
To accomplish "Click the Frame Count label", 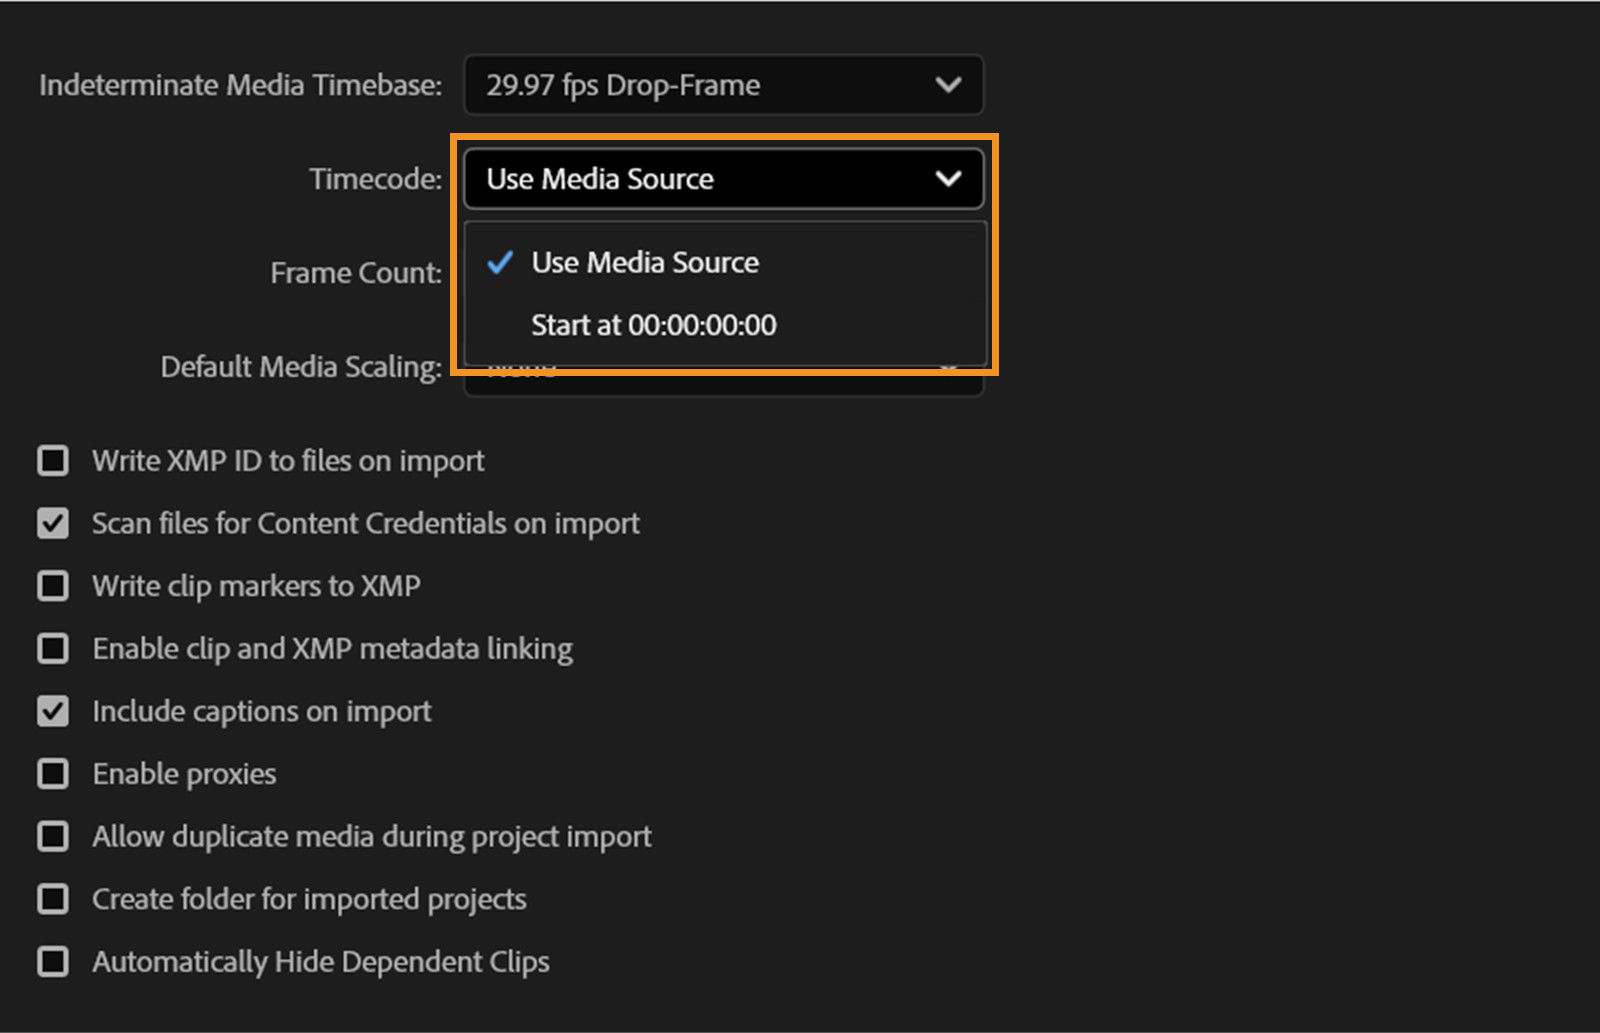I will (355, 272).
